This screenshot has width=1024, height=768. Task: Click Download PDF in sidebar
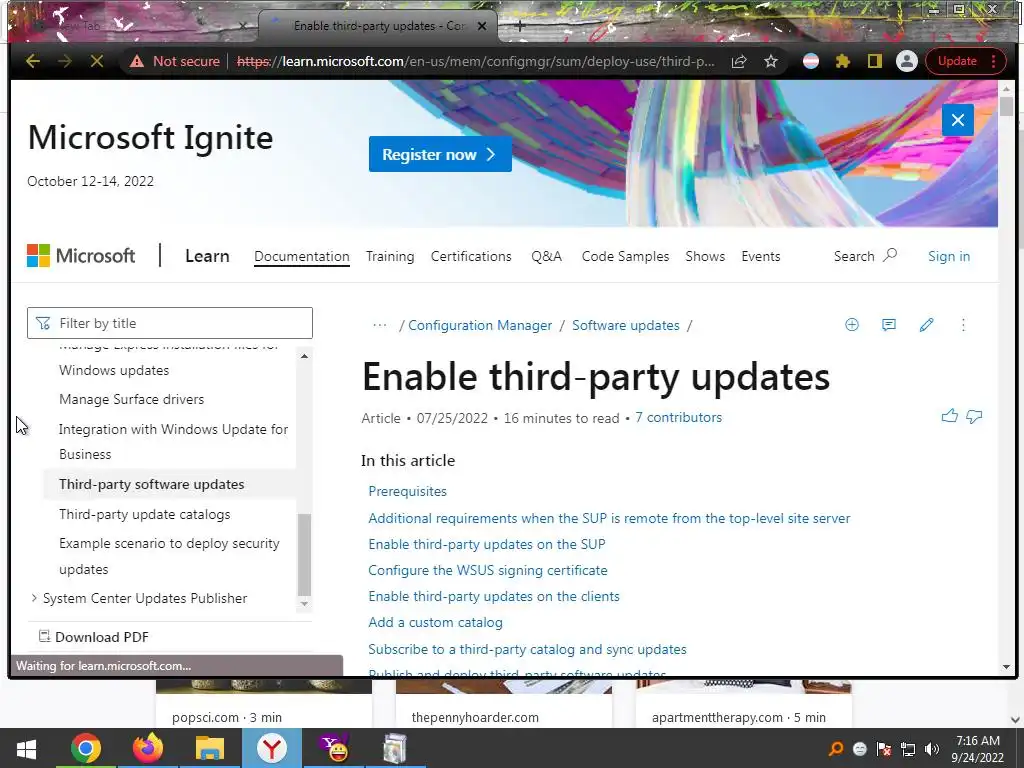(x=93, y=637)
